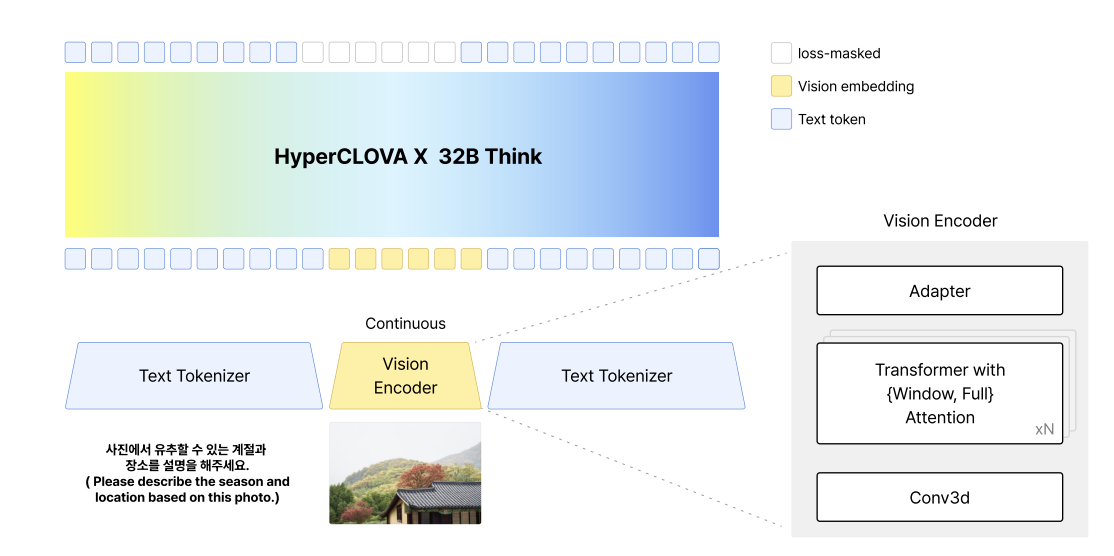Click the first blue token in bottom row
This screenshot has height=556, width=1114.
[x=75, y=258]
